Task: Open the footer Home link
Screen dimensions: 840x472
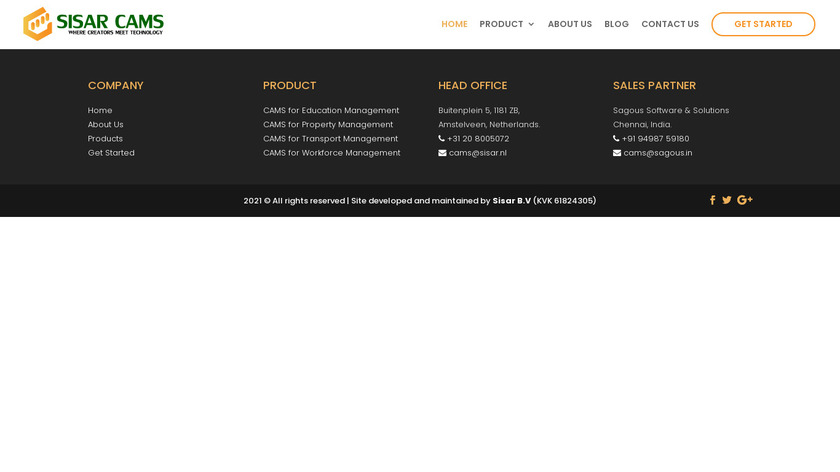Action: (x=100, y=110)
